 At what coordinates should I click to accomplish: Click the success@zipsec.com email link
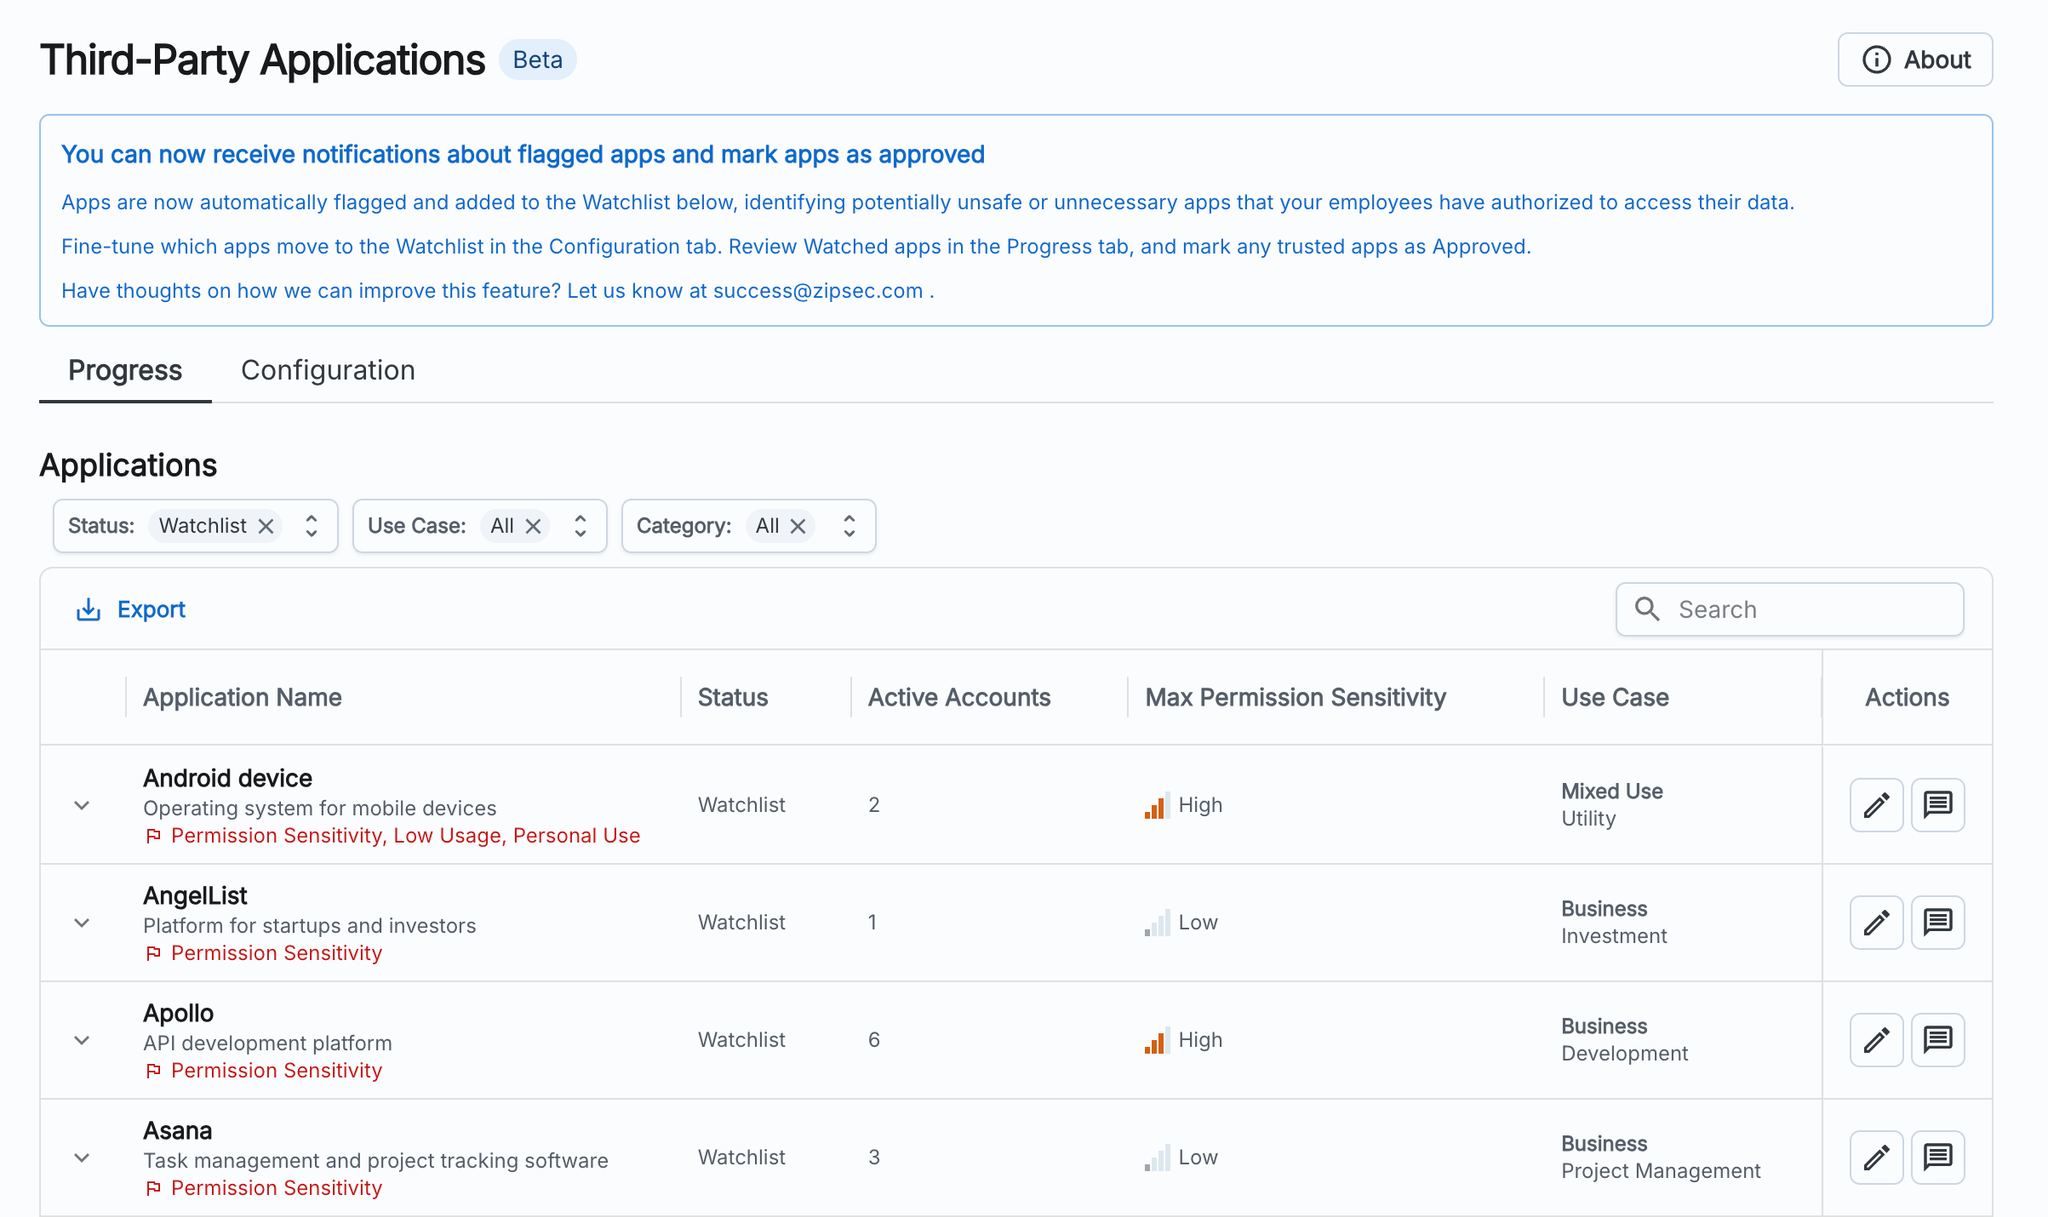pyautogui.click(x=817, y=291)
